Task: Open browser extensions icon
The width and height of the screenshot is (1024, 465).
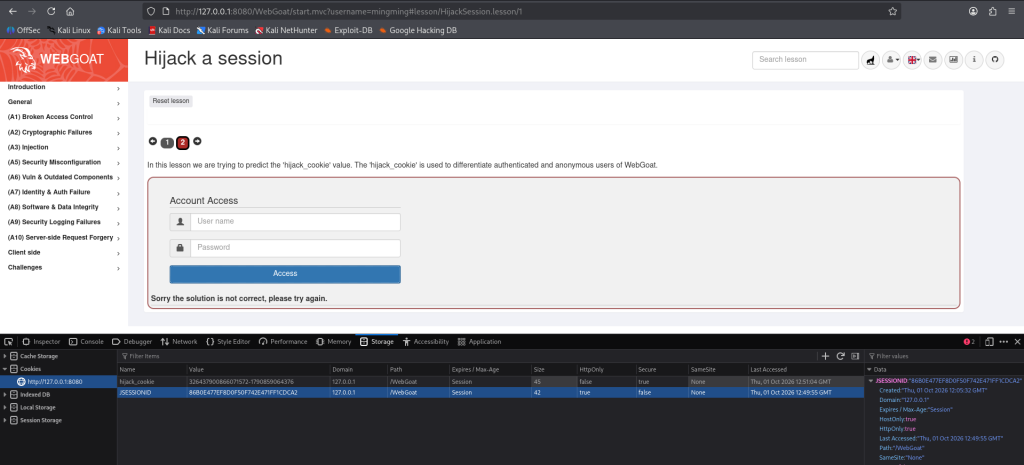Action: coord(993,11)
